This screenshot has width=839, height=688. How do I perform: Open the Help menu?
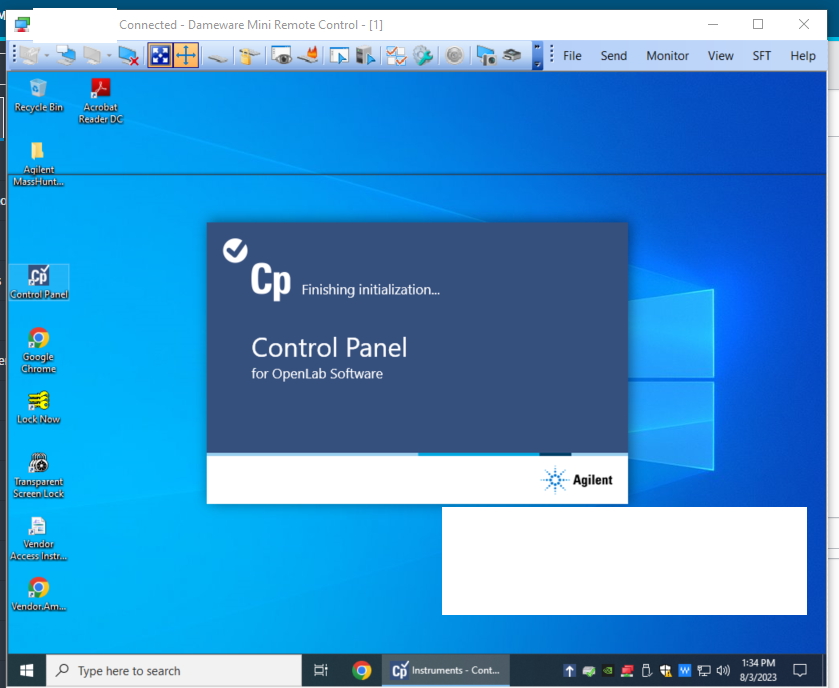tap(803, 56)
